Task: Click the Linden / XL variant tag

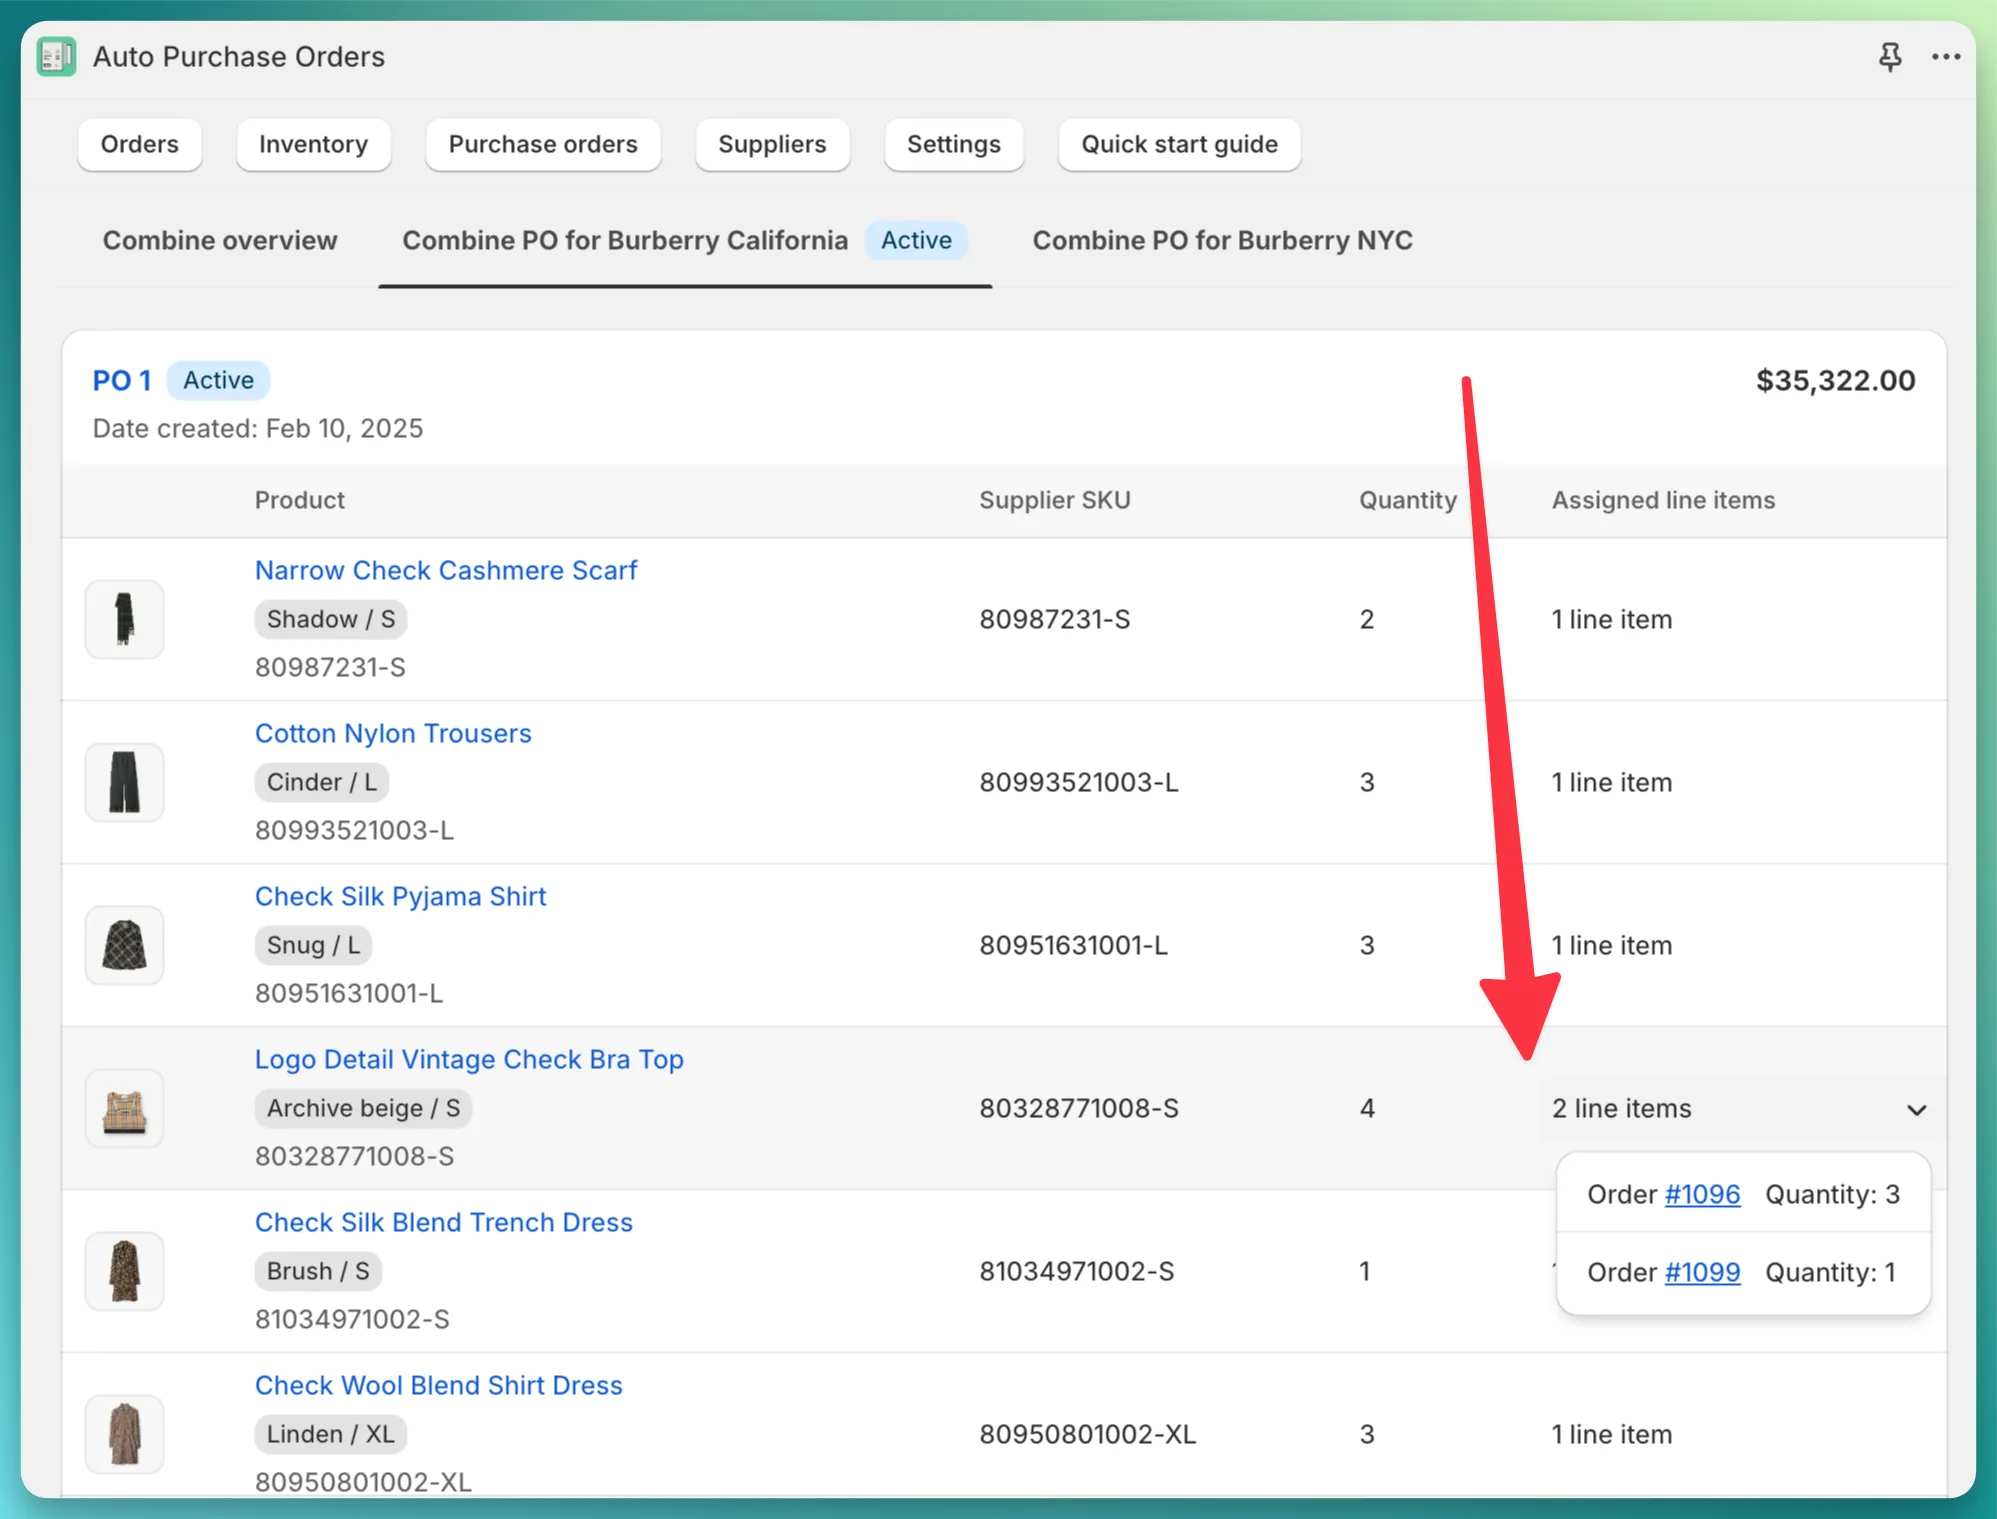Action: [330, 1434]
